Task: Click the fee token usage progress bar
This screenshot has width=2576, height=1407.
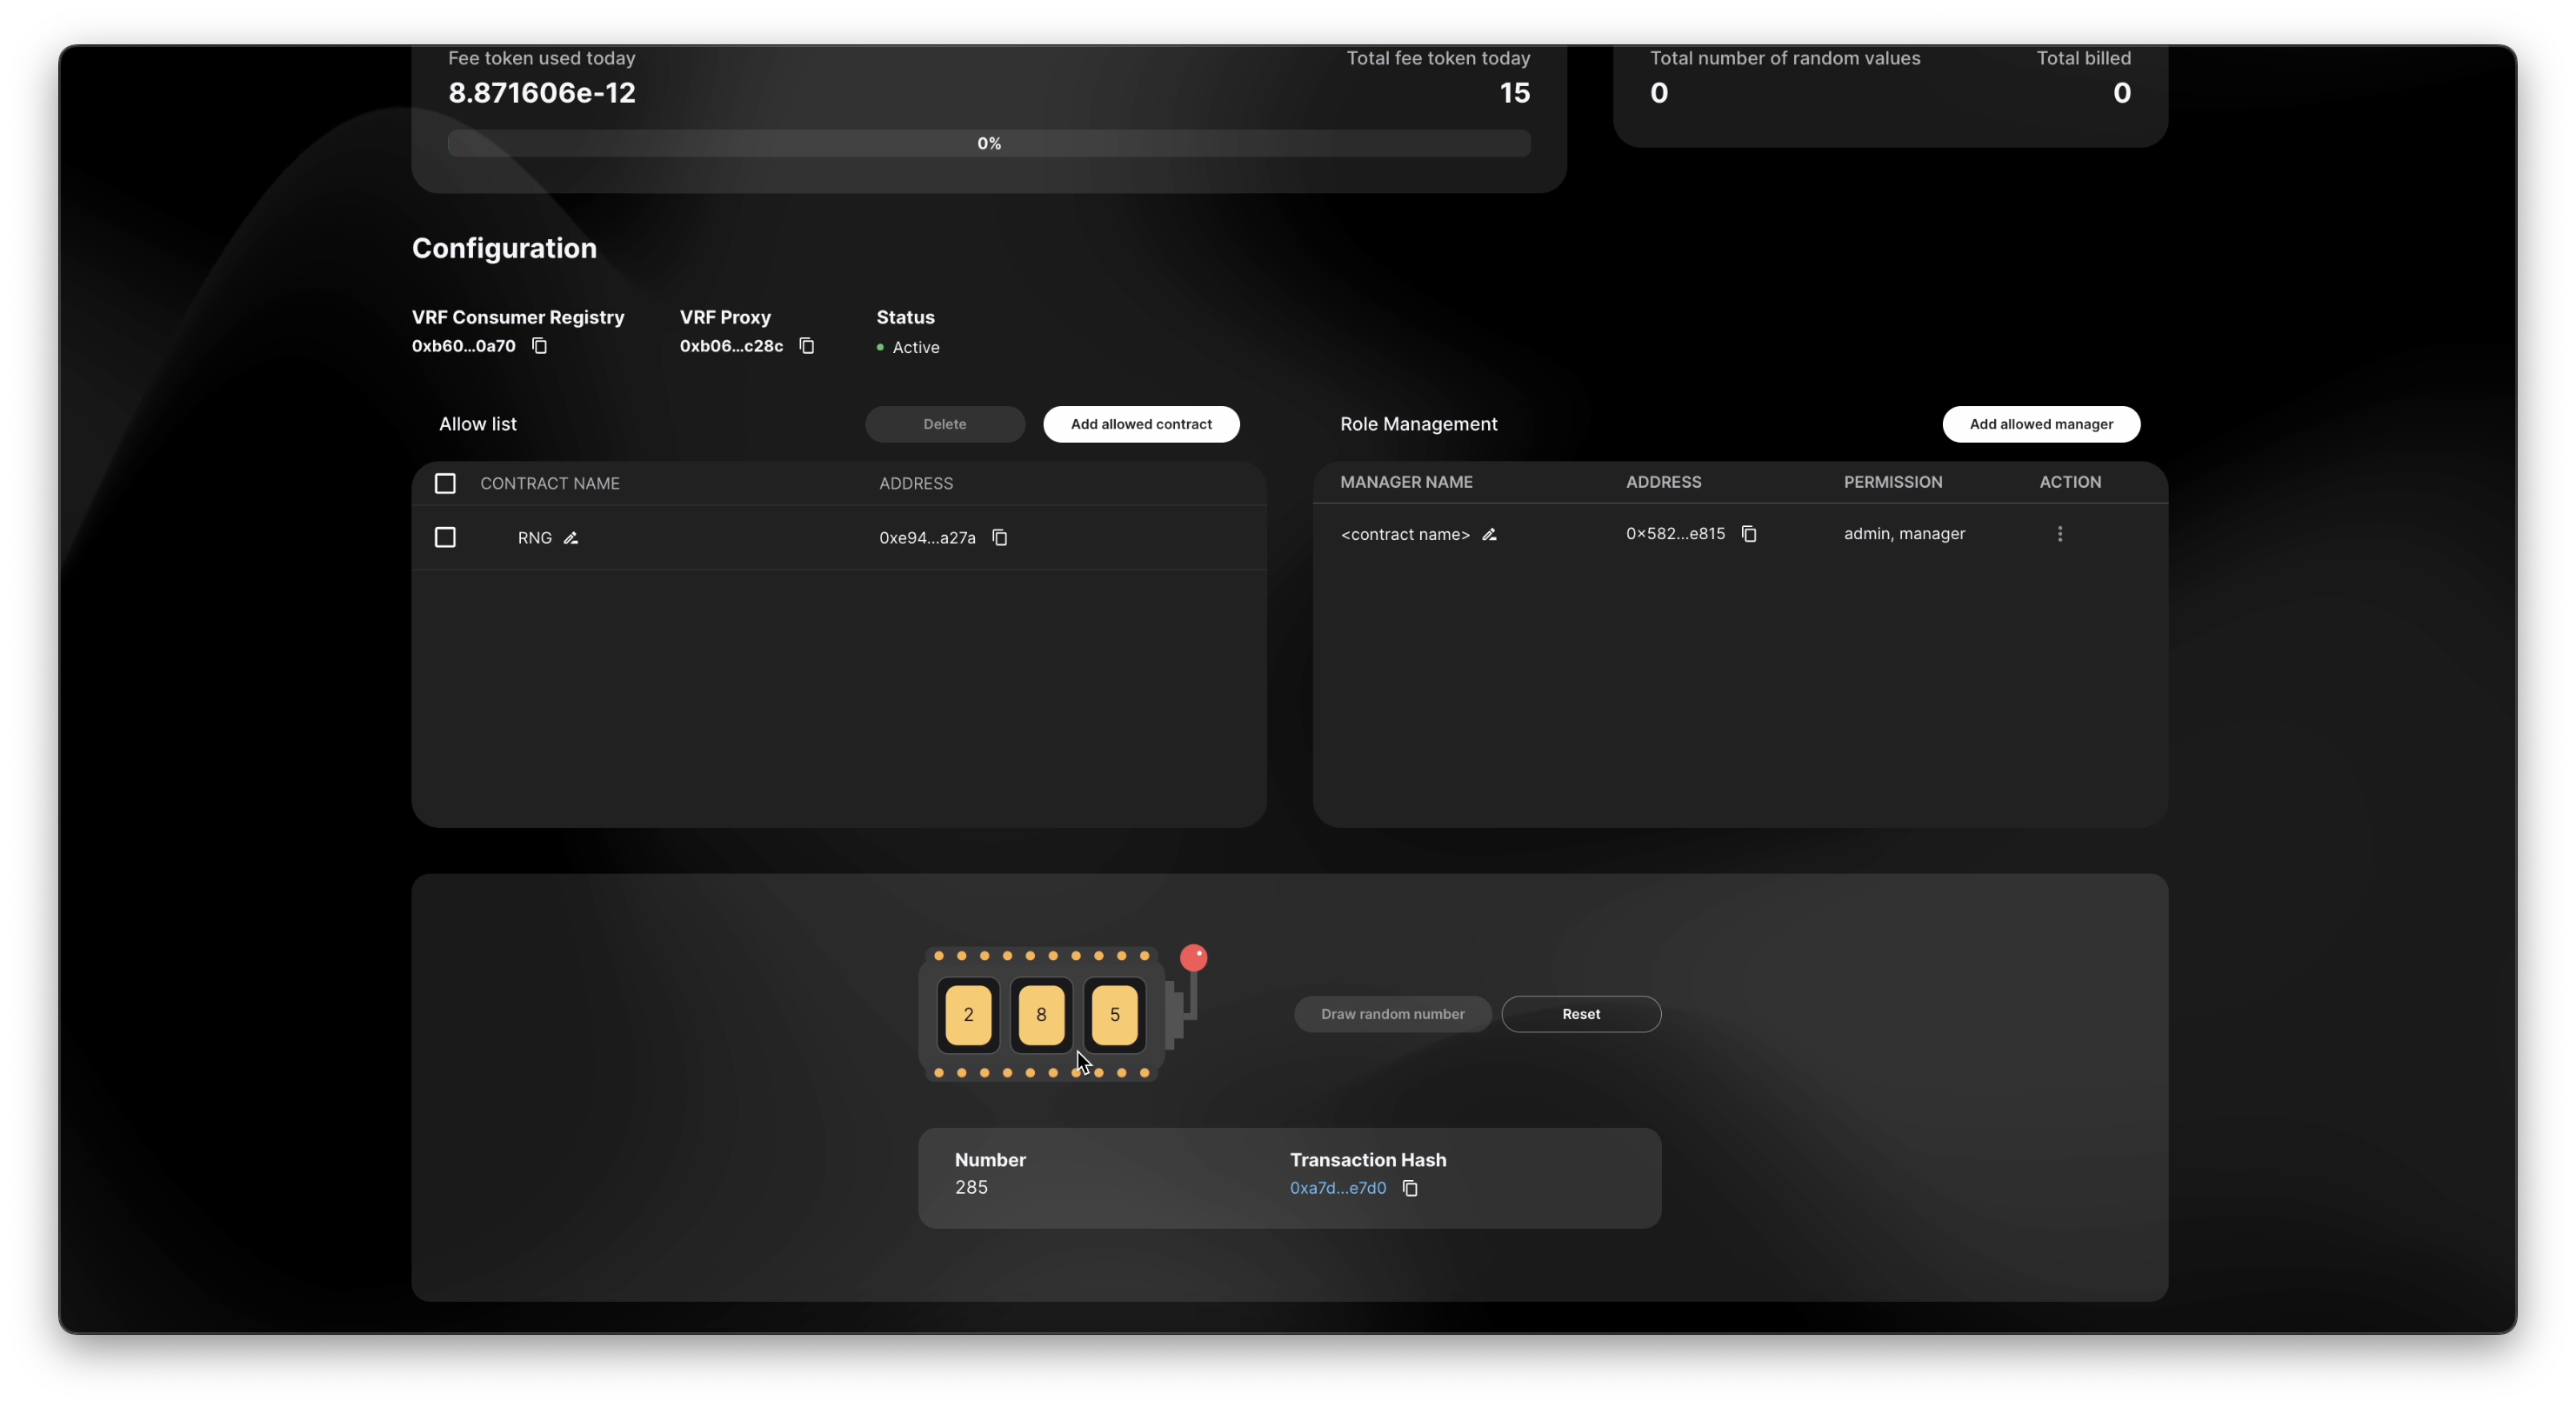Action: (x=988, y=144)
